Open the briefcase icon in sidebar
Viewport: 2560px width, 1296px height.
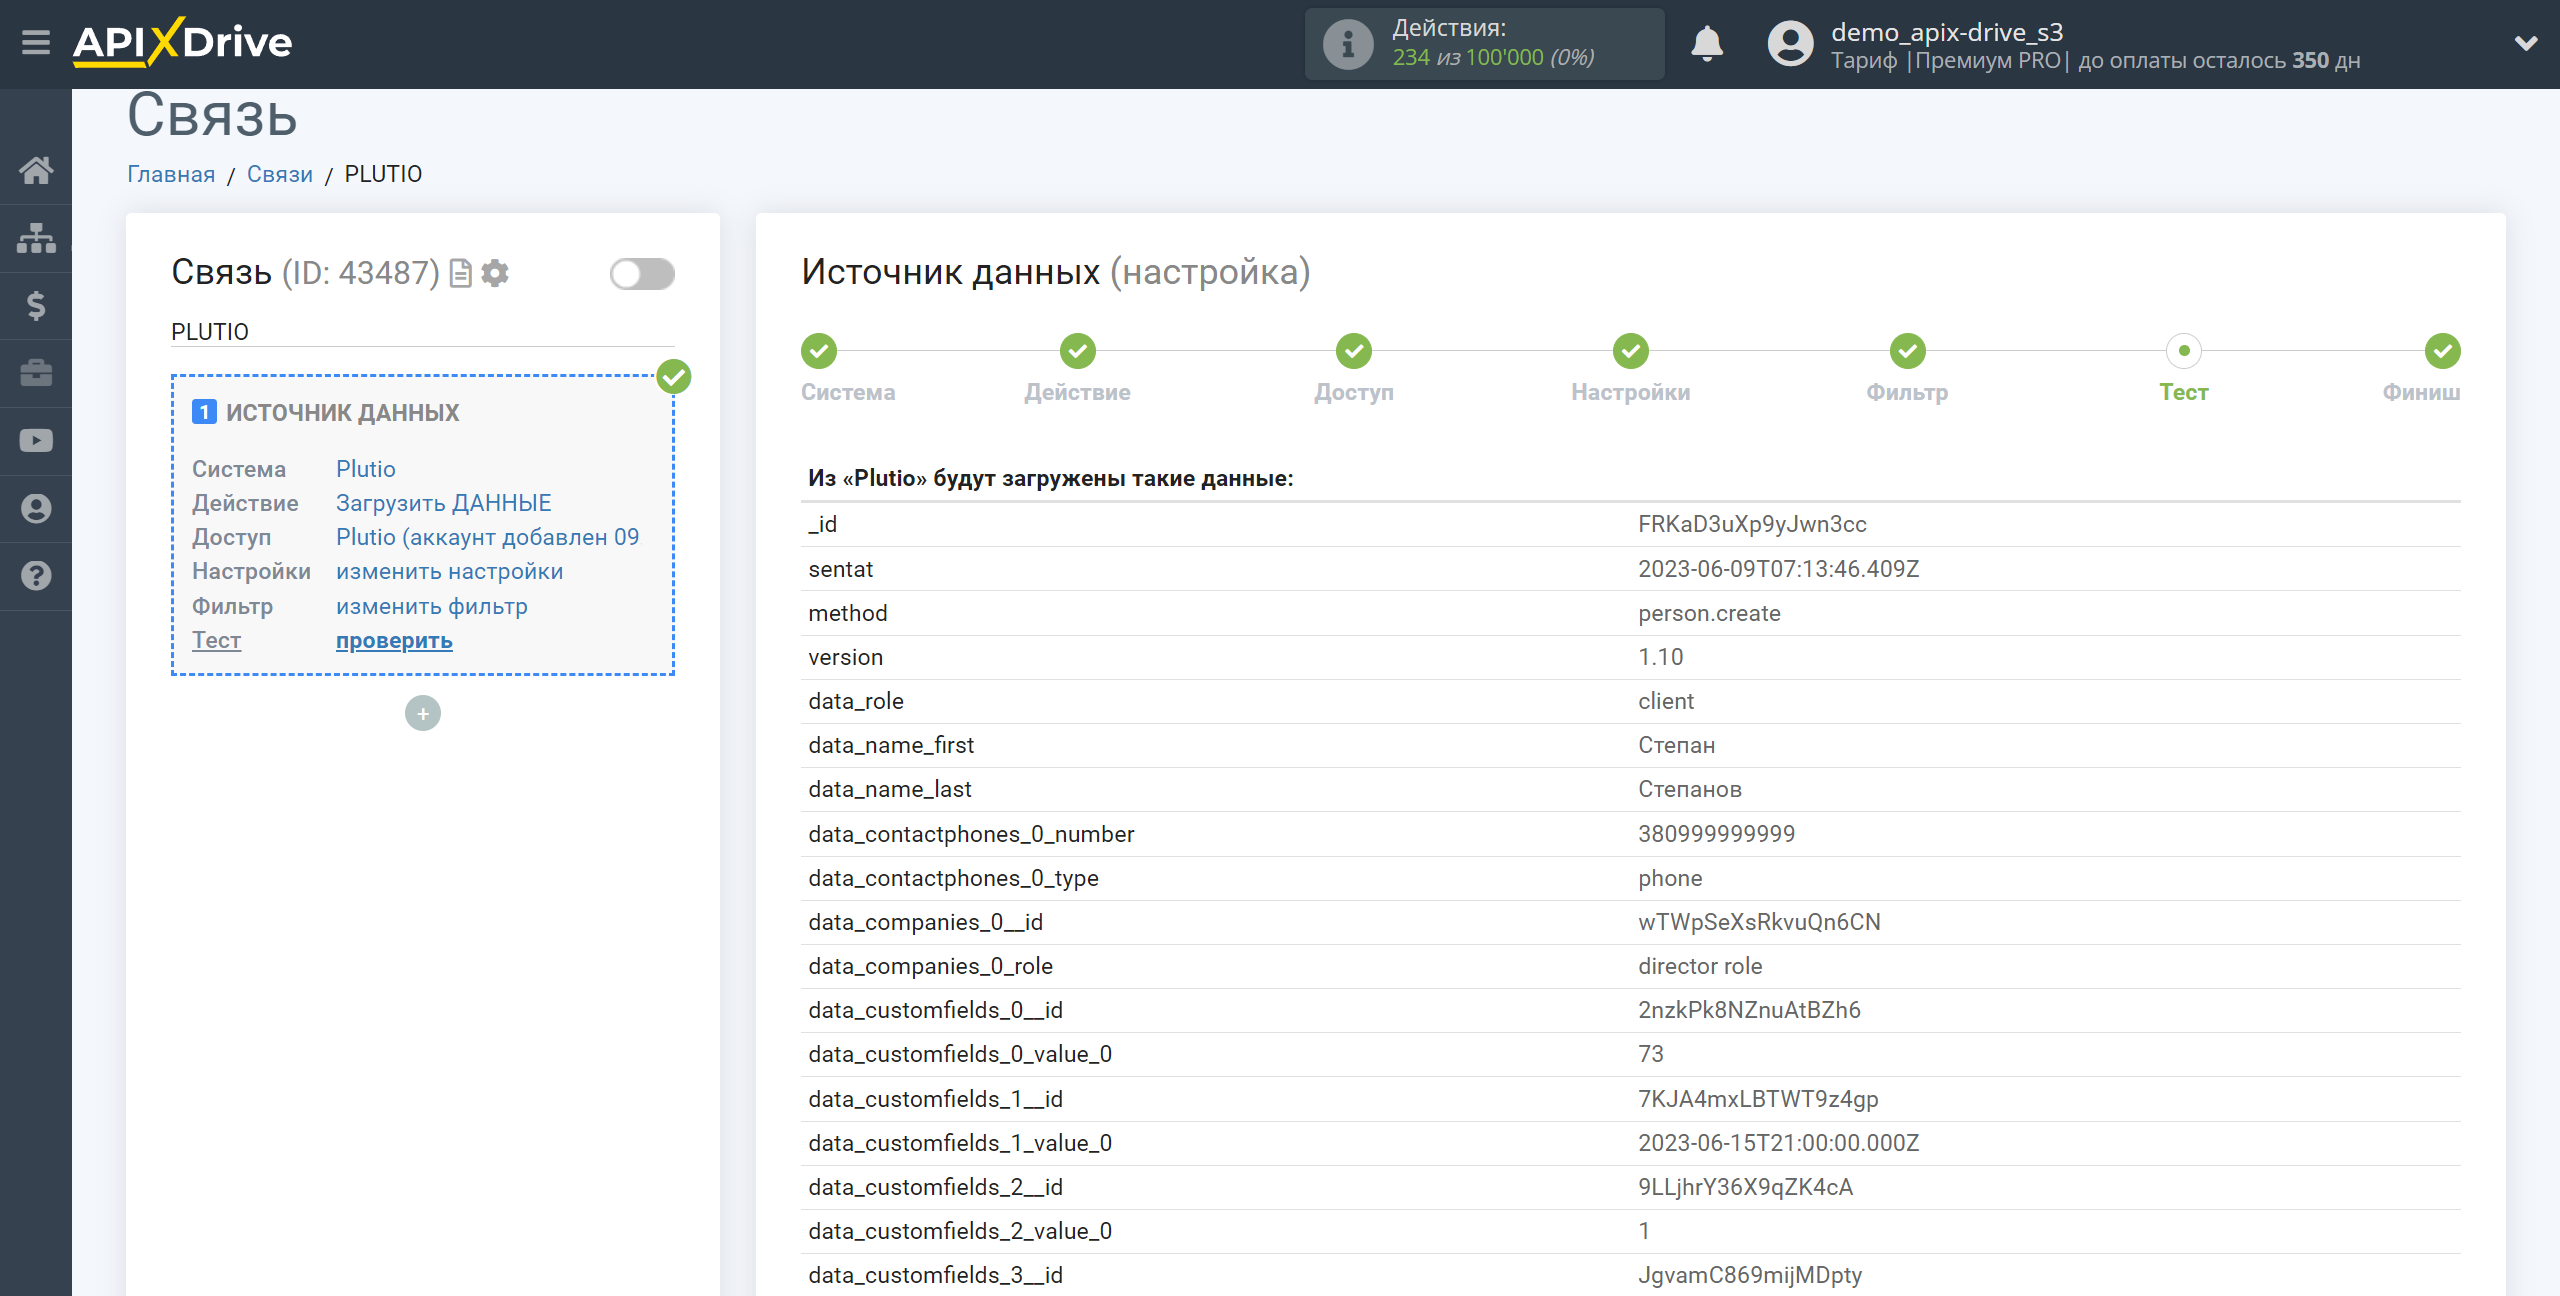point(36,373)
